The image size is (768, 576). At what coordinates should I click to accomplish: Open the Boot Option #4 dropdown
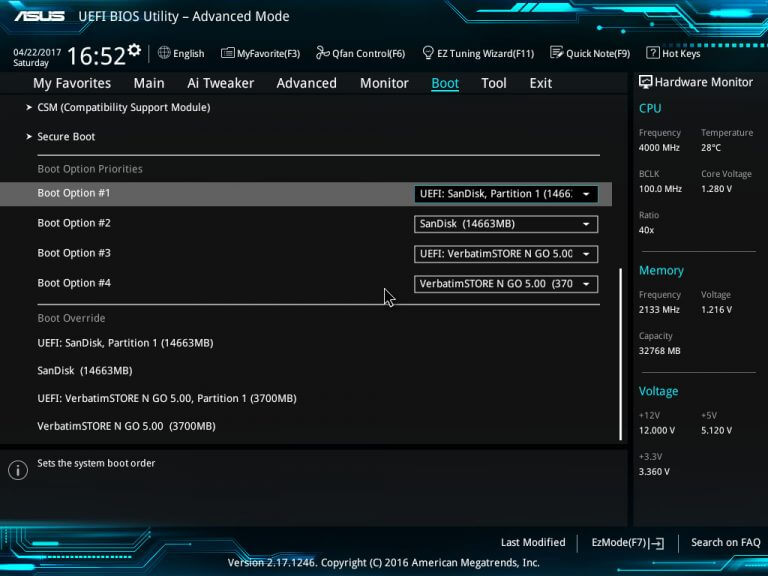point(506,284)
